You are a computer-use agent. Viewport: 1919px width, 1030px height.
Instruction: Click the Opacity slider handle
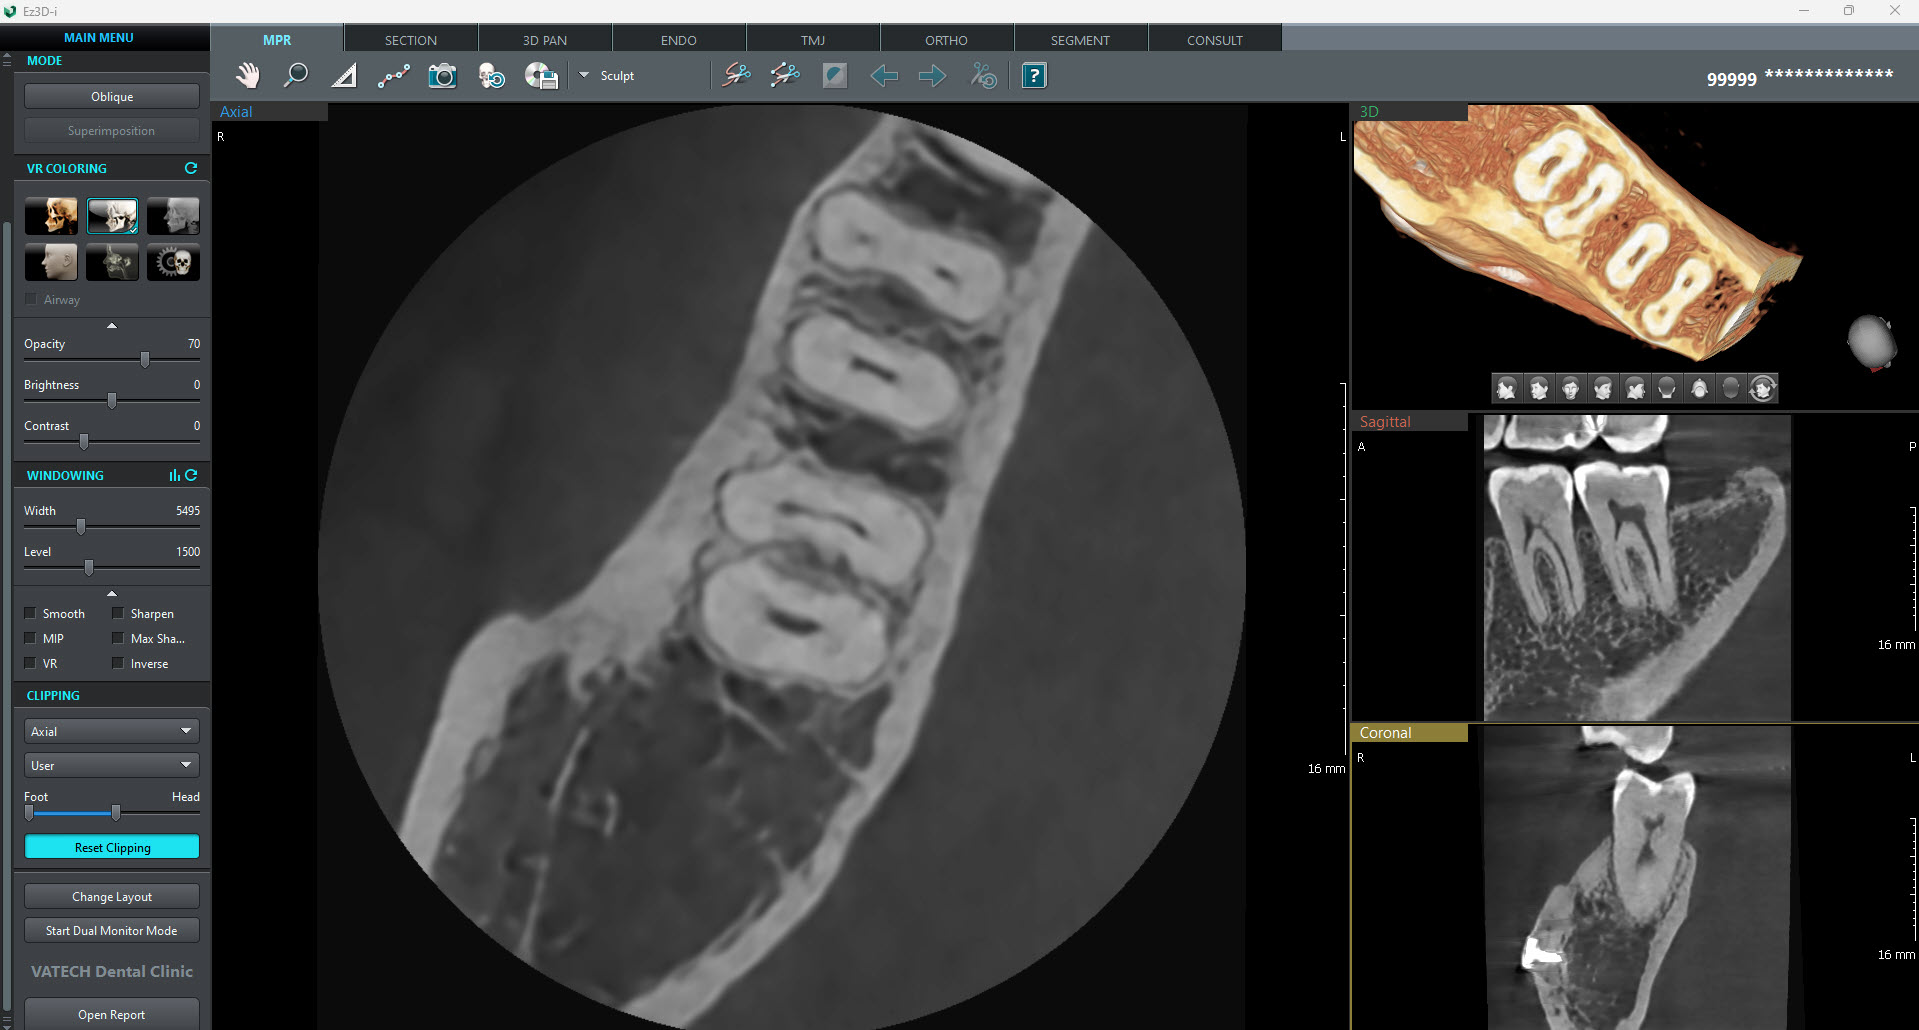145,359
